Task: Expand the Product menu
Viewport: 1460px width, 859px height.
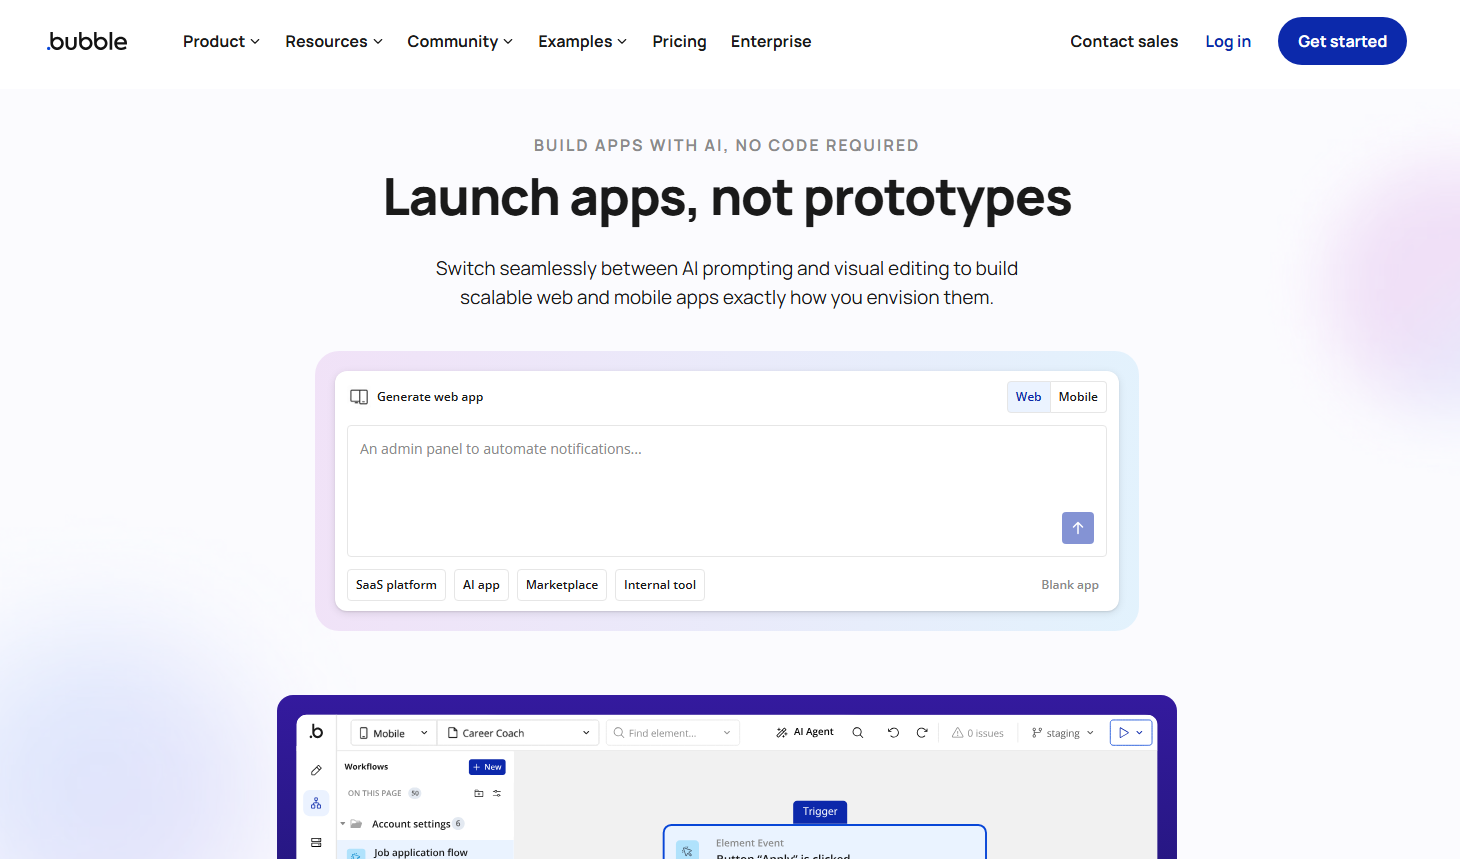Action: click(221, 41)
